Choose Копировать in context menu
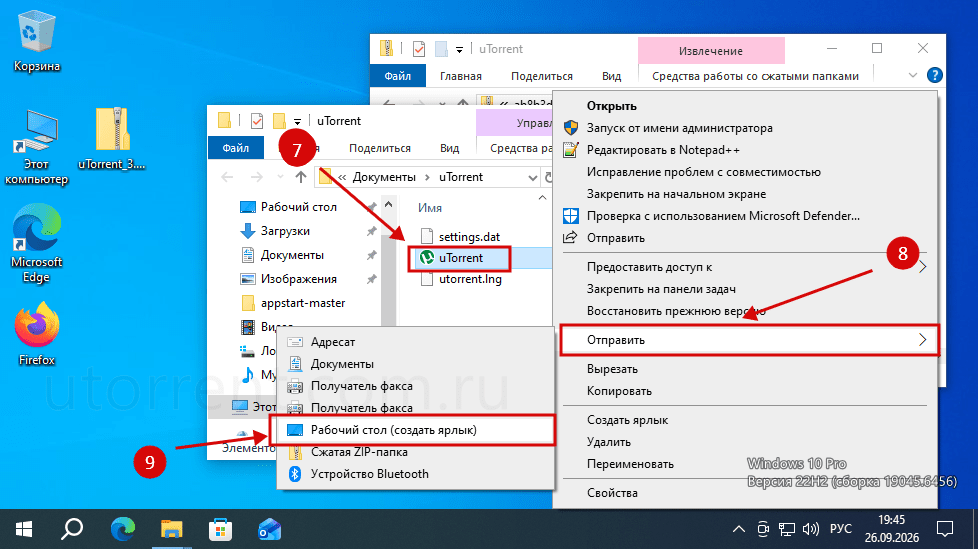The width and height of the screenshot is (978, 549). click(745, 391)
